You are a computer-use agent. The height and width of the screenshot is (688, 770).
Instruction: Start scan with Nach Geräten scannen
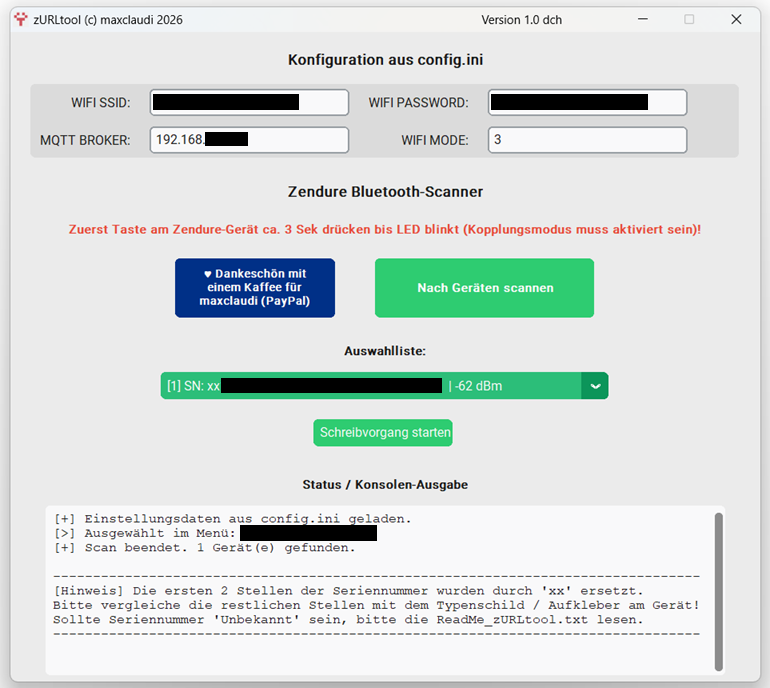[x=484, y=288]
